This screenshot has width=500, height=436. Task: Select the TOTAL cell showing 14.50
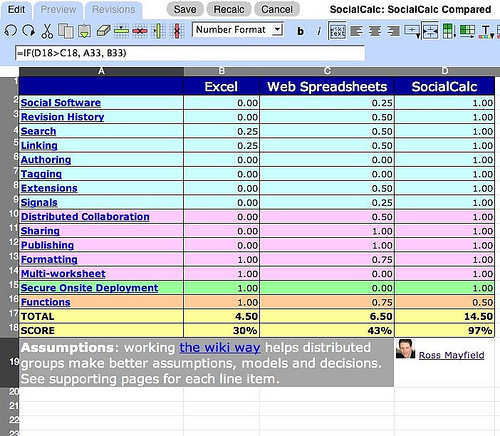click(x=445, y=316)
